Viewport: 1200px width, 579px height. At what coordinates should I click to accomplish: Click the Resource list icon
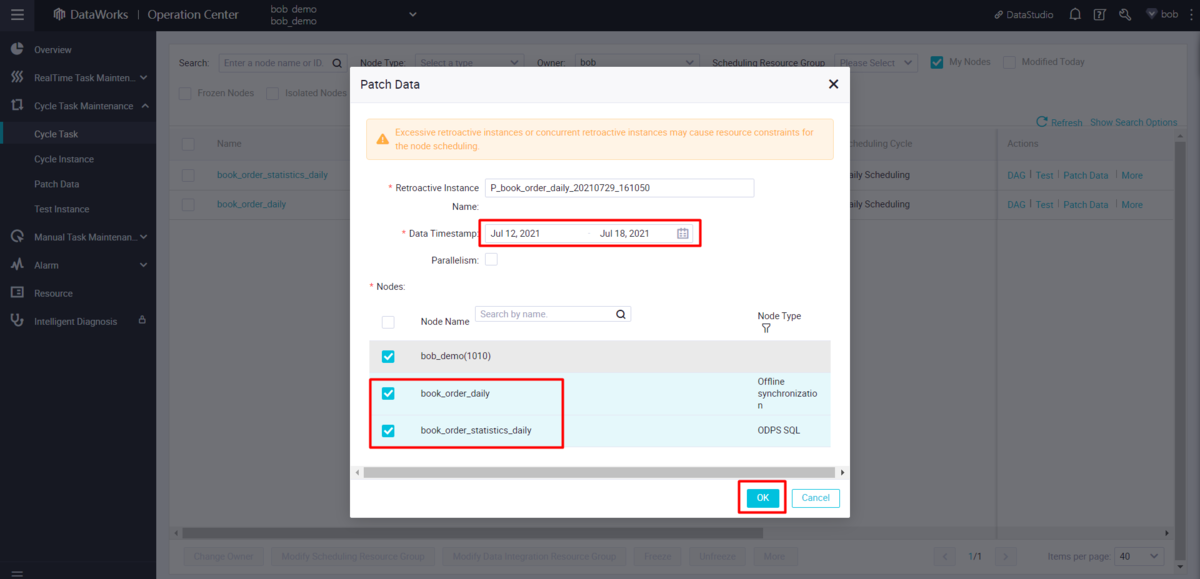[17, 293]
